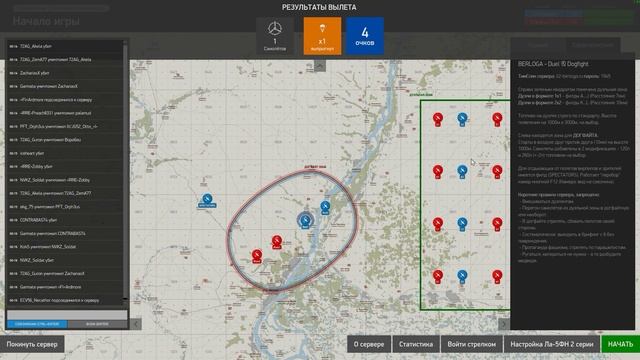This screenshot has height=360, width=640.
Task: Collapse the map with the top chevron
Action: tap(320, 66)
